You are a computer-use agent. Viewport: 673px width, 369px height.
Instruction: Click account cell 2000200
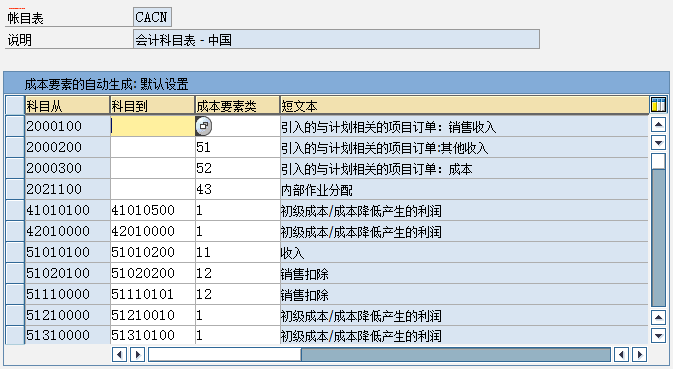click(67, 147)
